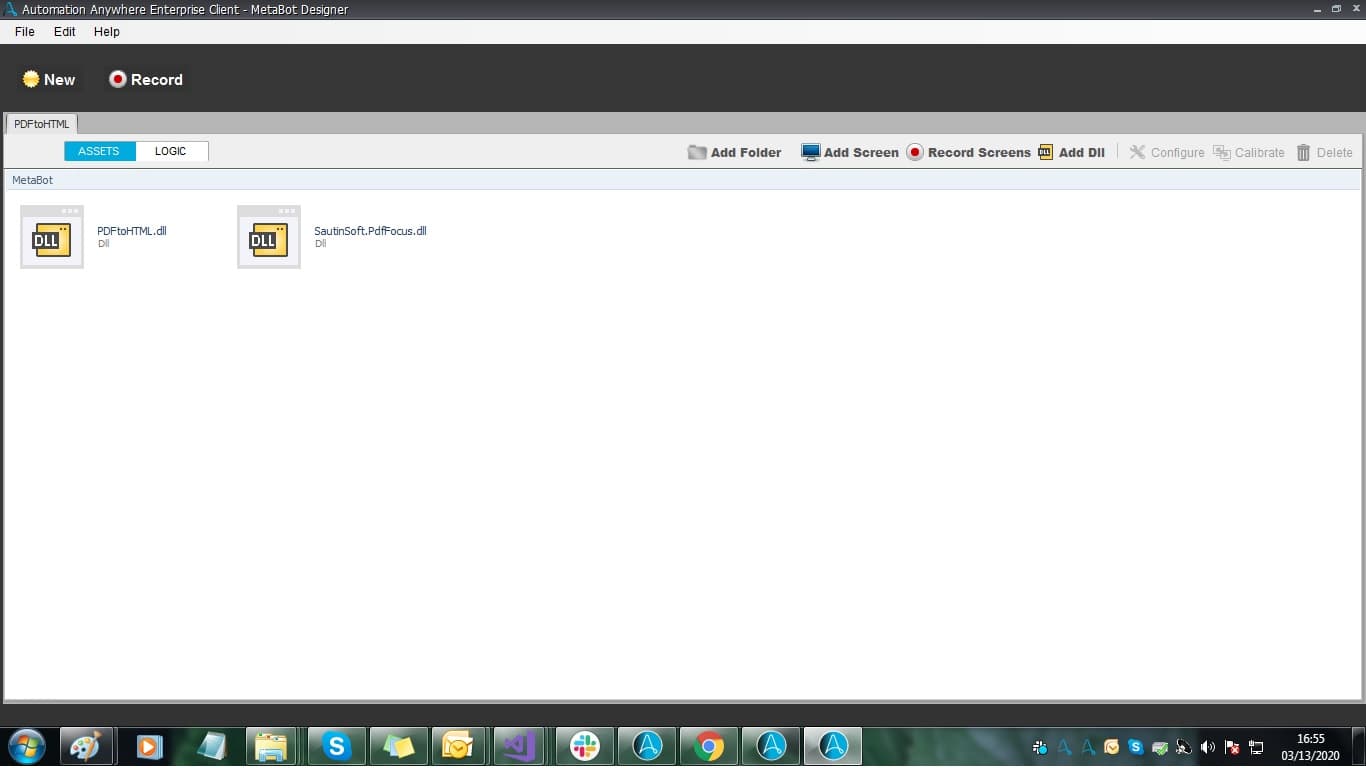Close the MetaBot Designer window
This screenshot has height=768, width=1366.
coord(1354,8)
